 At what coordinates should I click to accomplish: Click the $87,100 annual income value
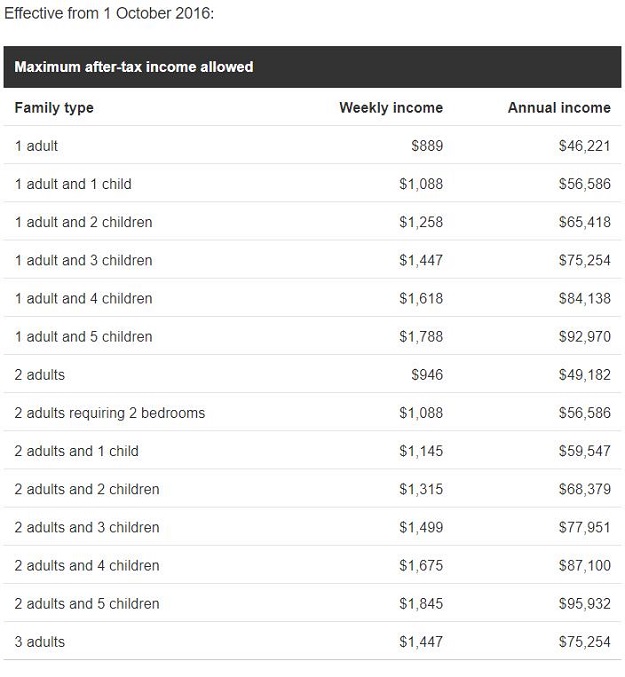(x=584, y=566)
